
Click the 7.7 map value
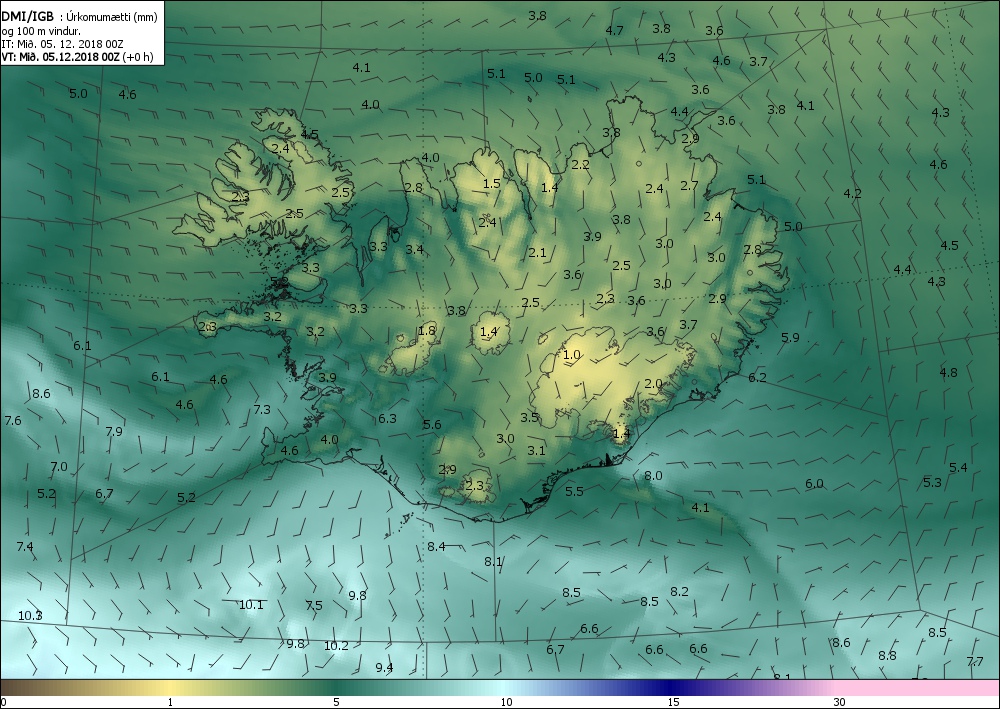click(x=974, y=661)
